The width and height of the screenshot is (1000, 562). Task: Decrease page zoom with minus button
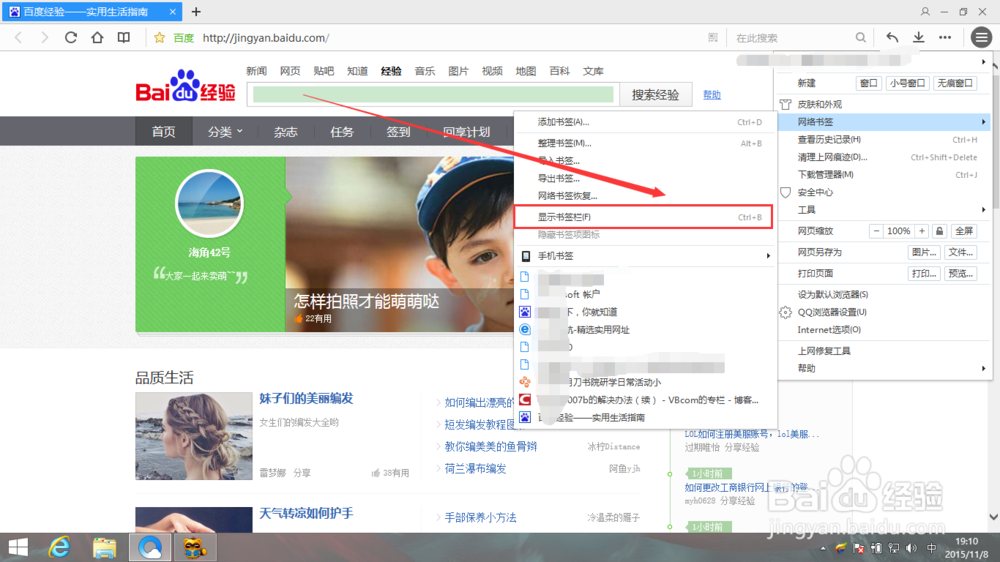(x=876, y=231)
